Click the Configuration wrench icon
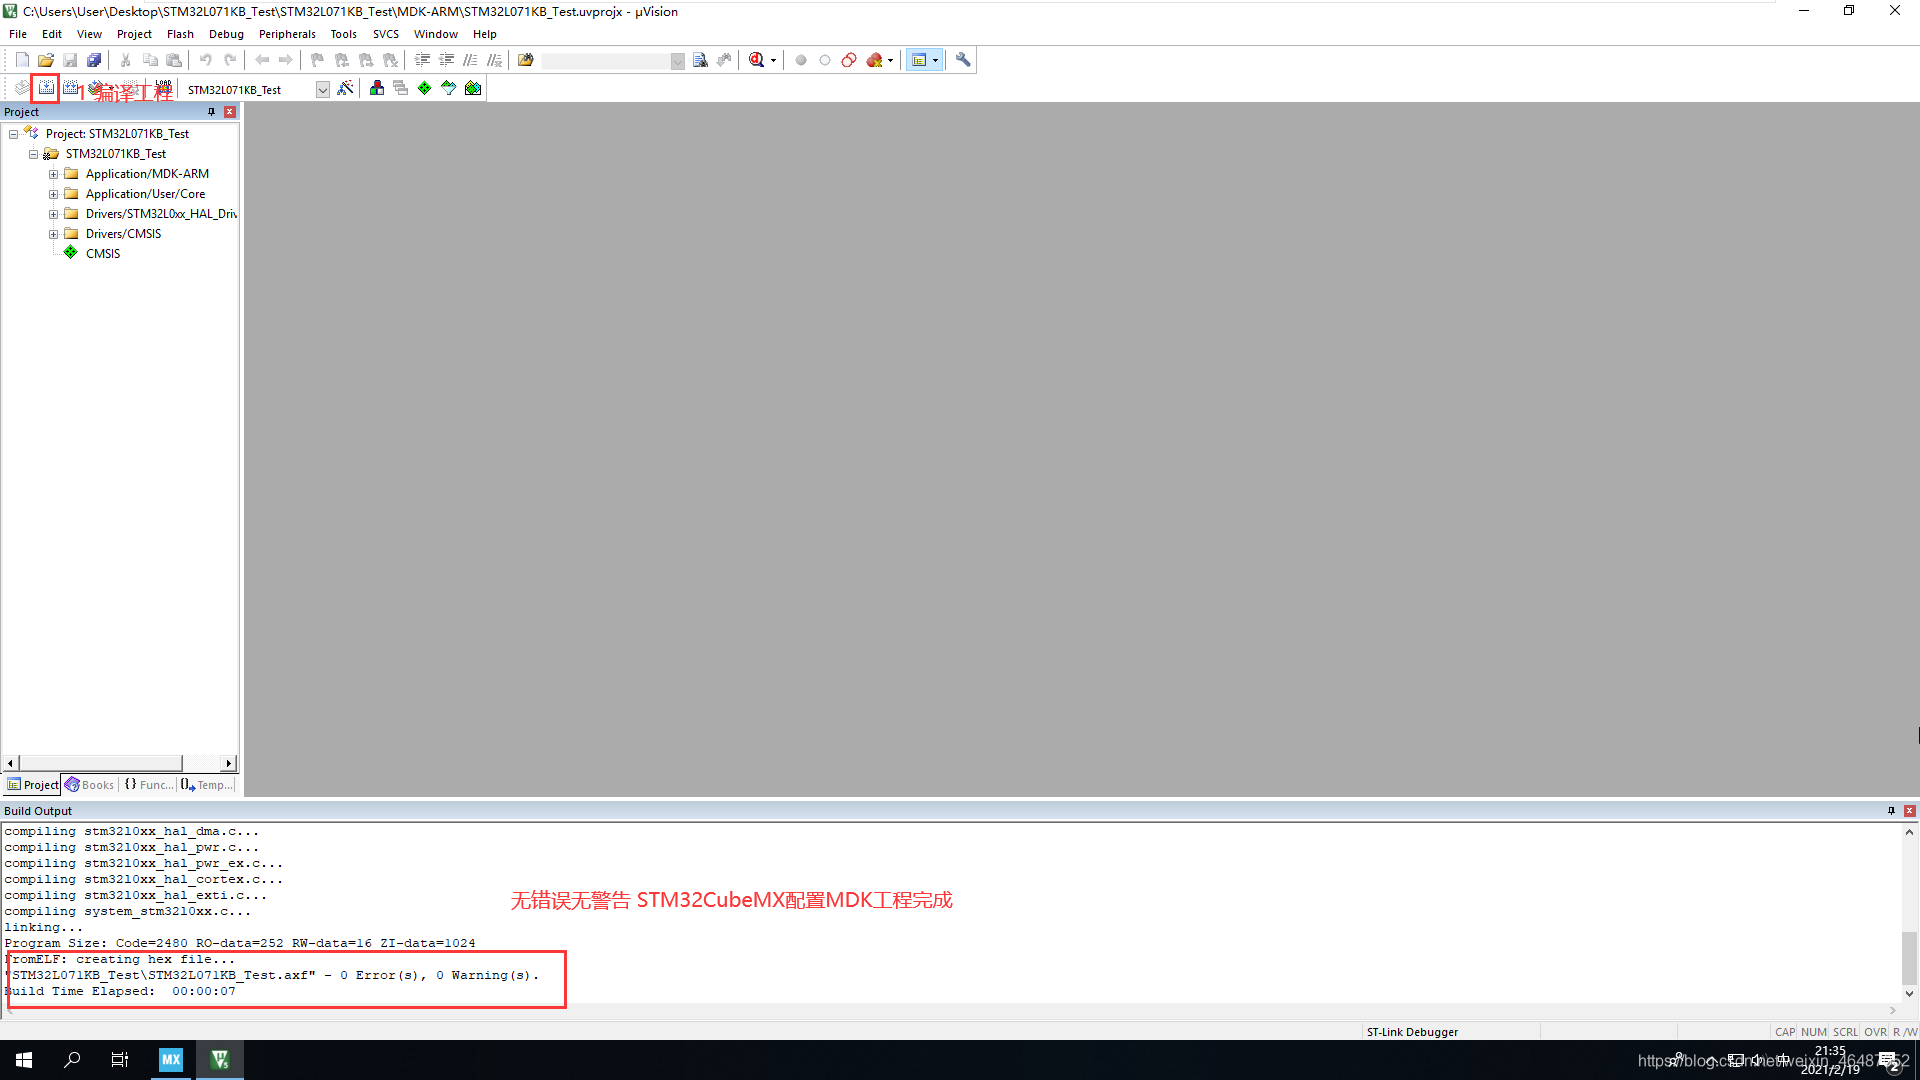Image resolution: width=1920 pixels, height=1080 pixels. (963, 60)
